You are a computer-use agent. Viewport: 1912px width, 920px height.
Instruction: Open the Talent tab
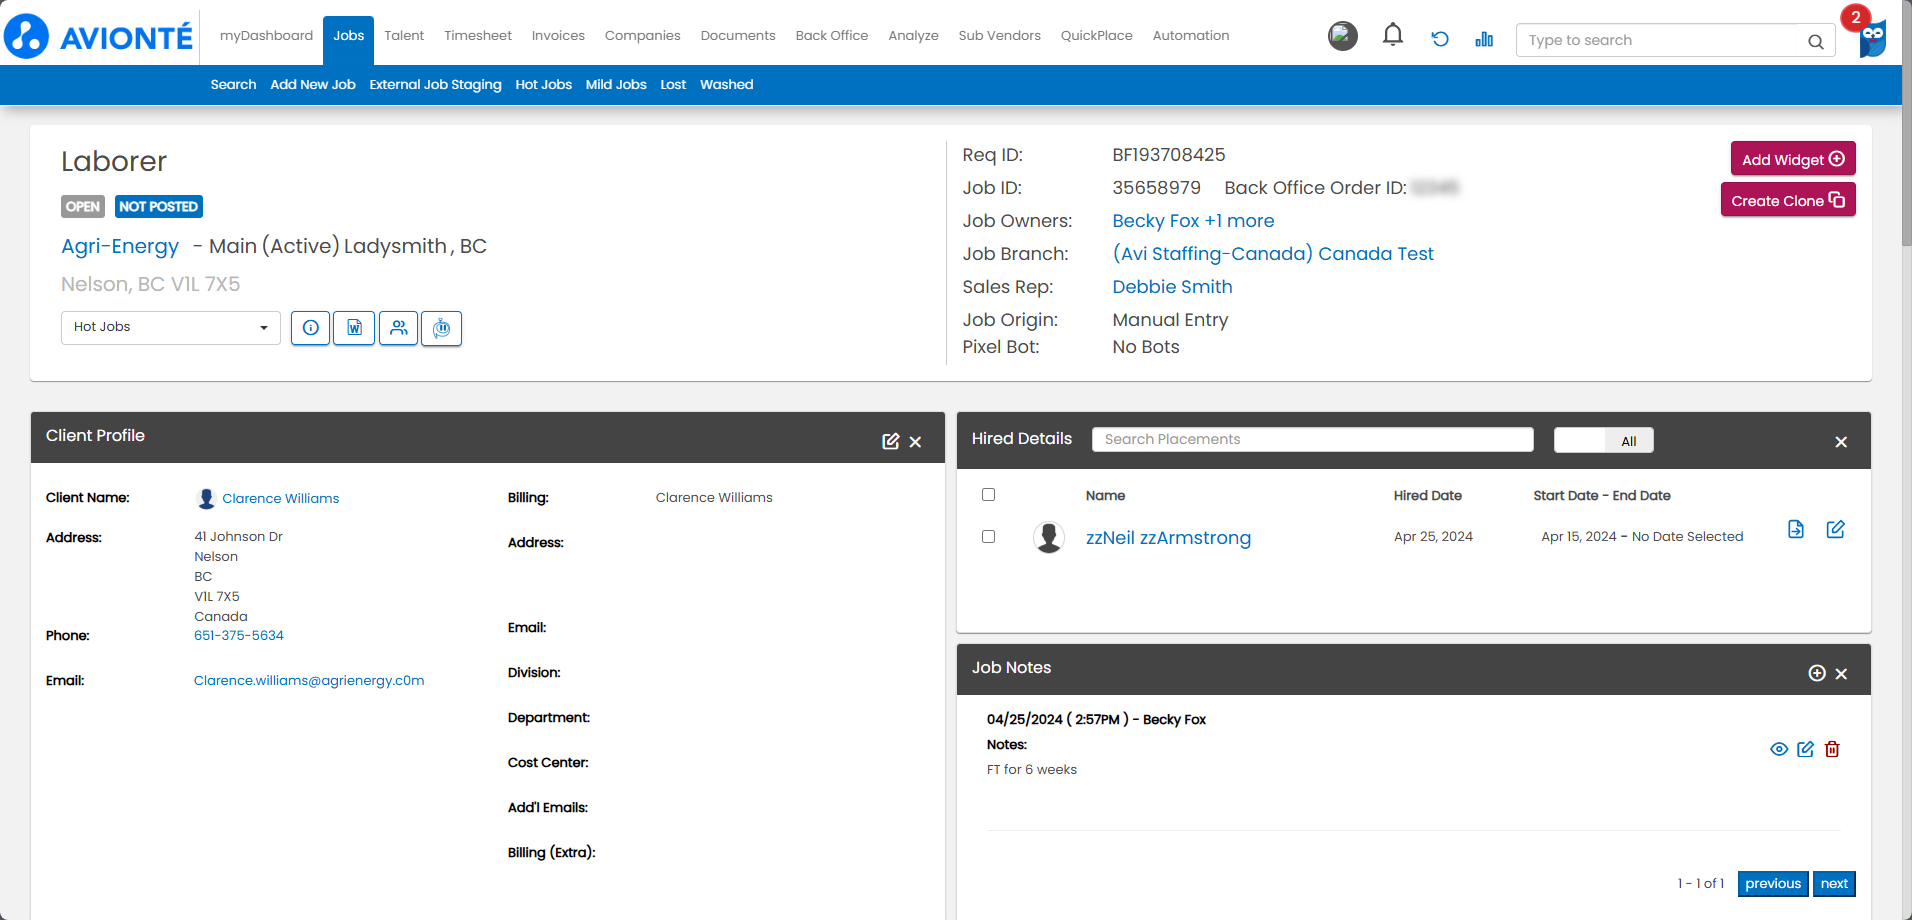[404, 36]
